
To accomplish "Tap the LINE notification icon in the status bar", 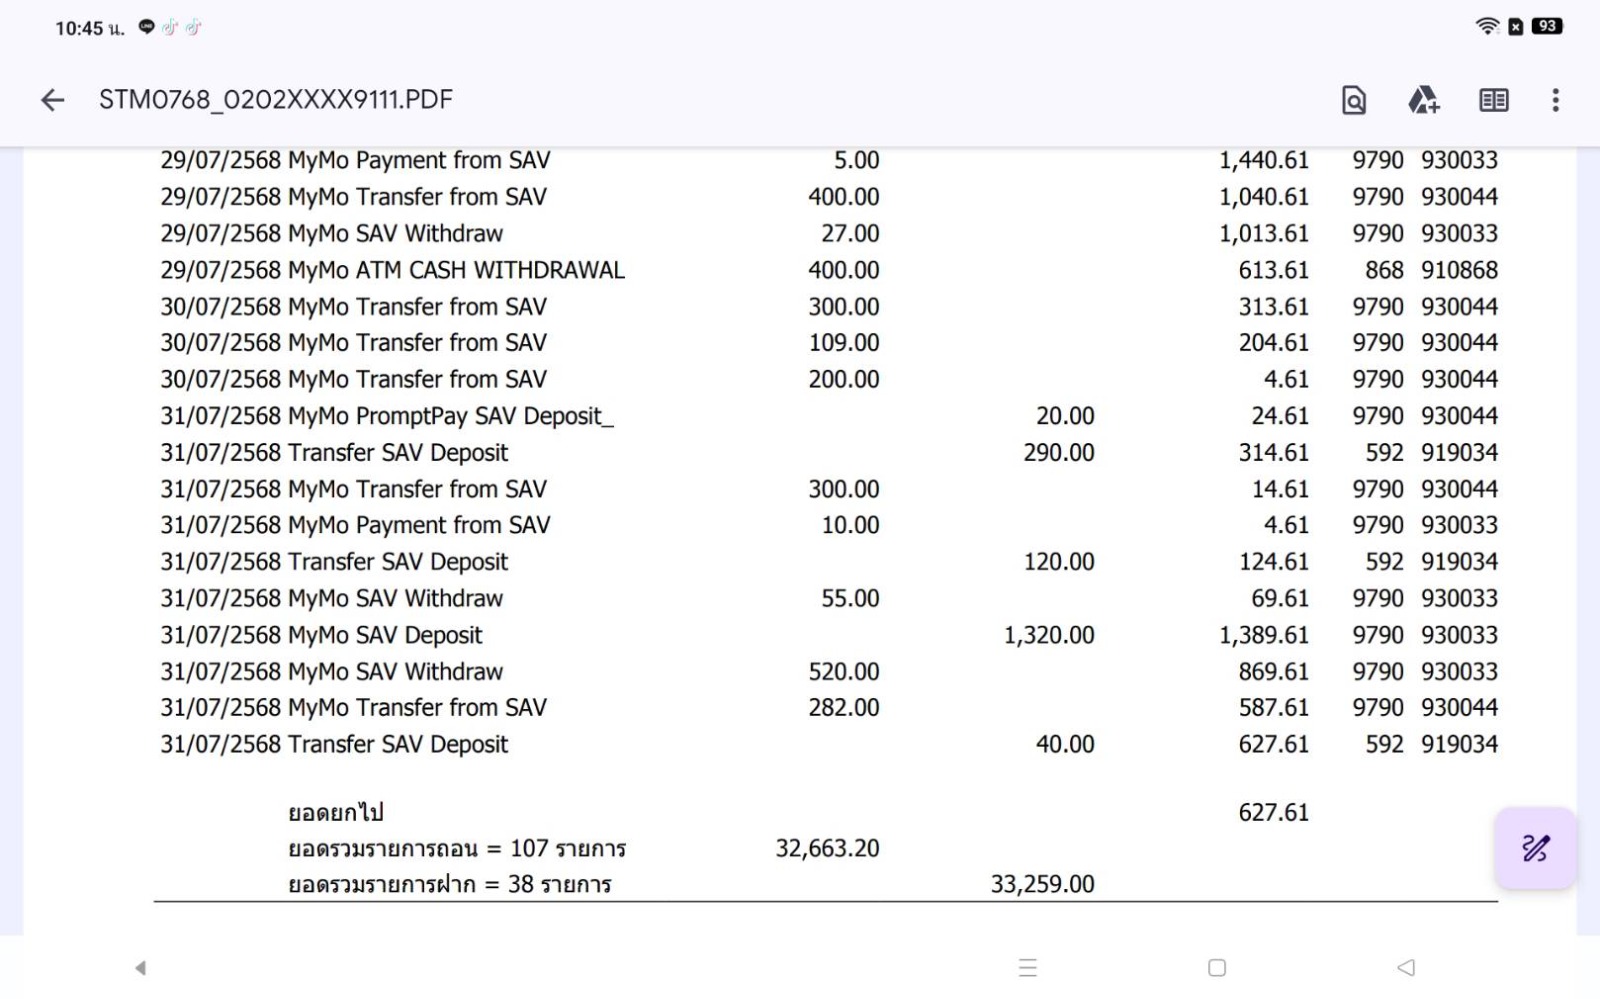I will click(x=147, y=27).
